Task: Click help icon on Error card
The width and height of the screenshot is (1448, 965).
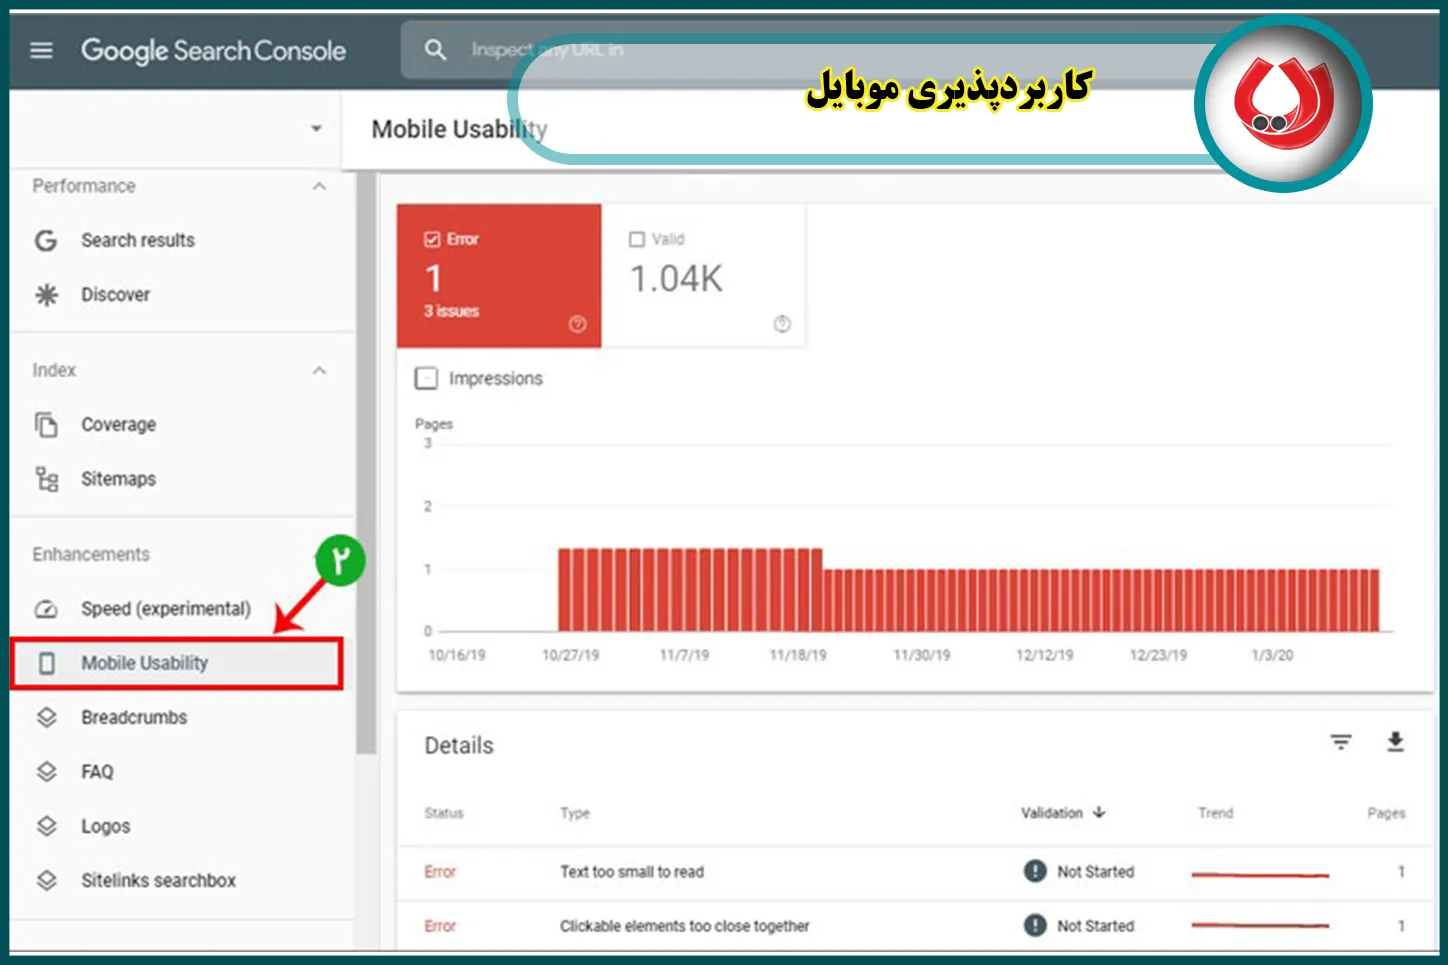Action: 577,324
